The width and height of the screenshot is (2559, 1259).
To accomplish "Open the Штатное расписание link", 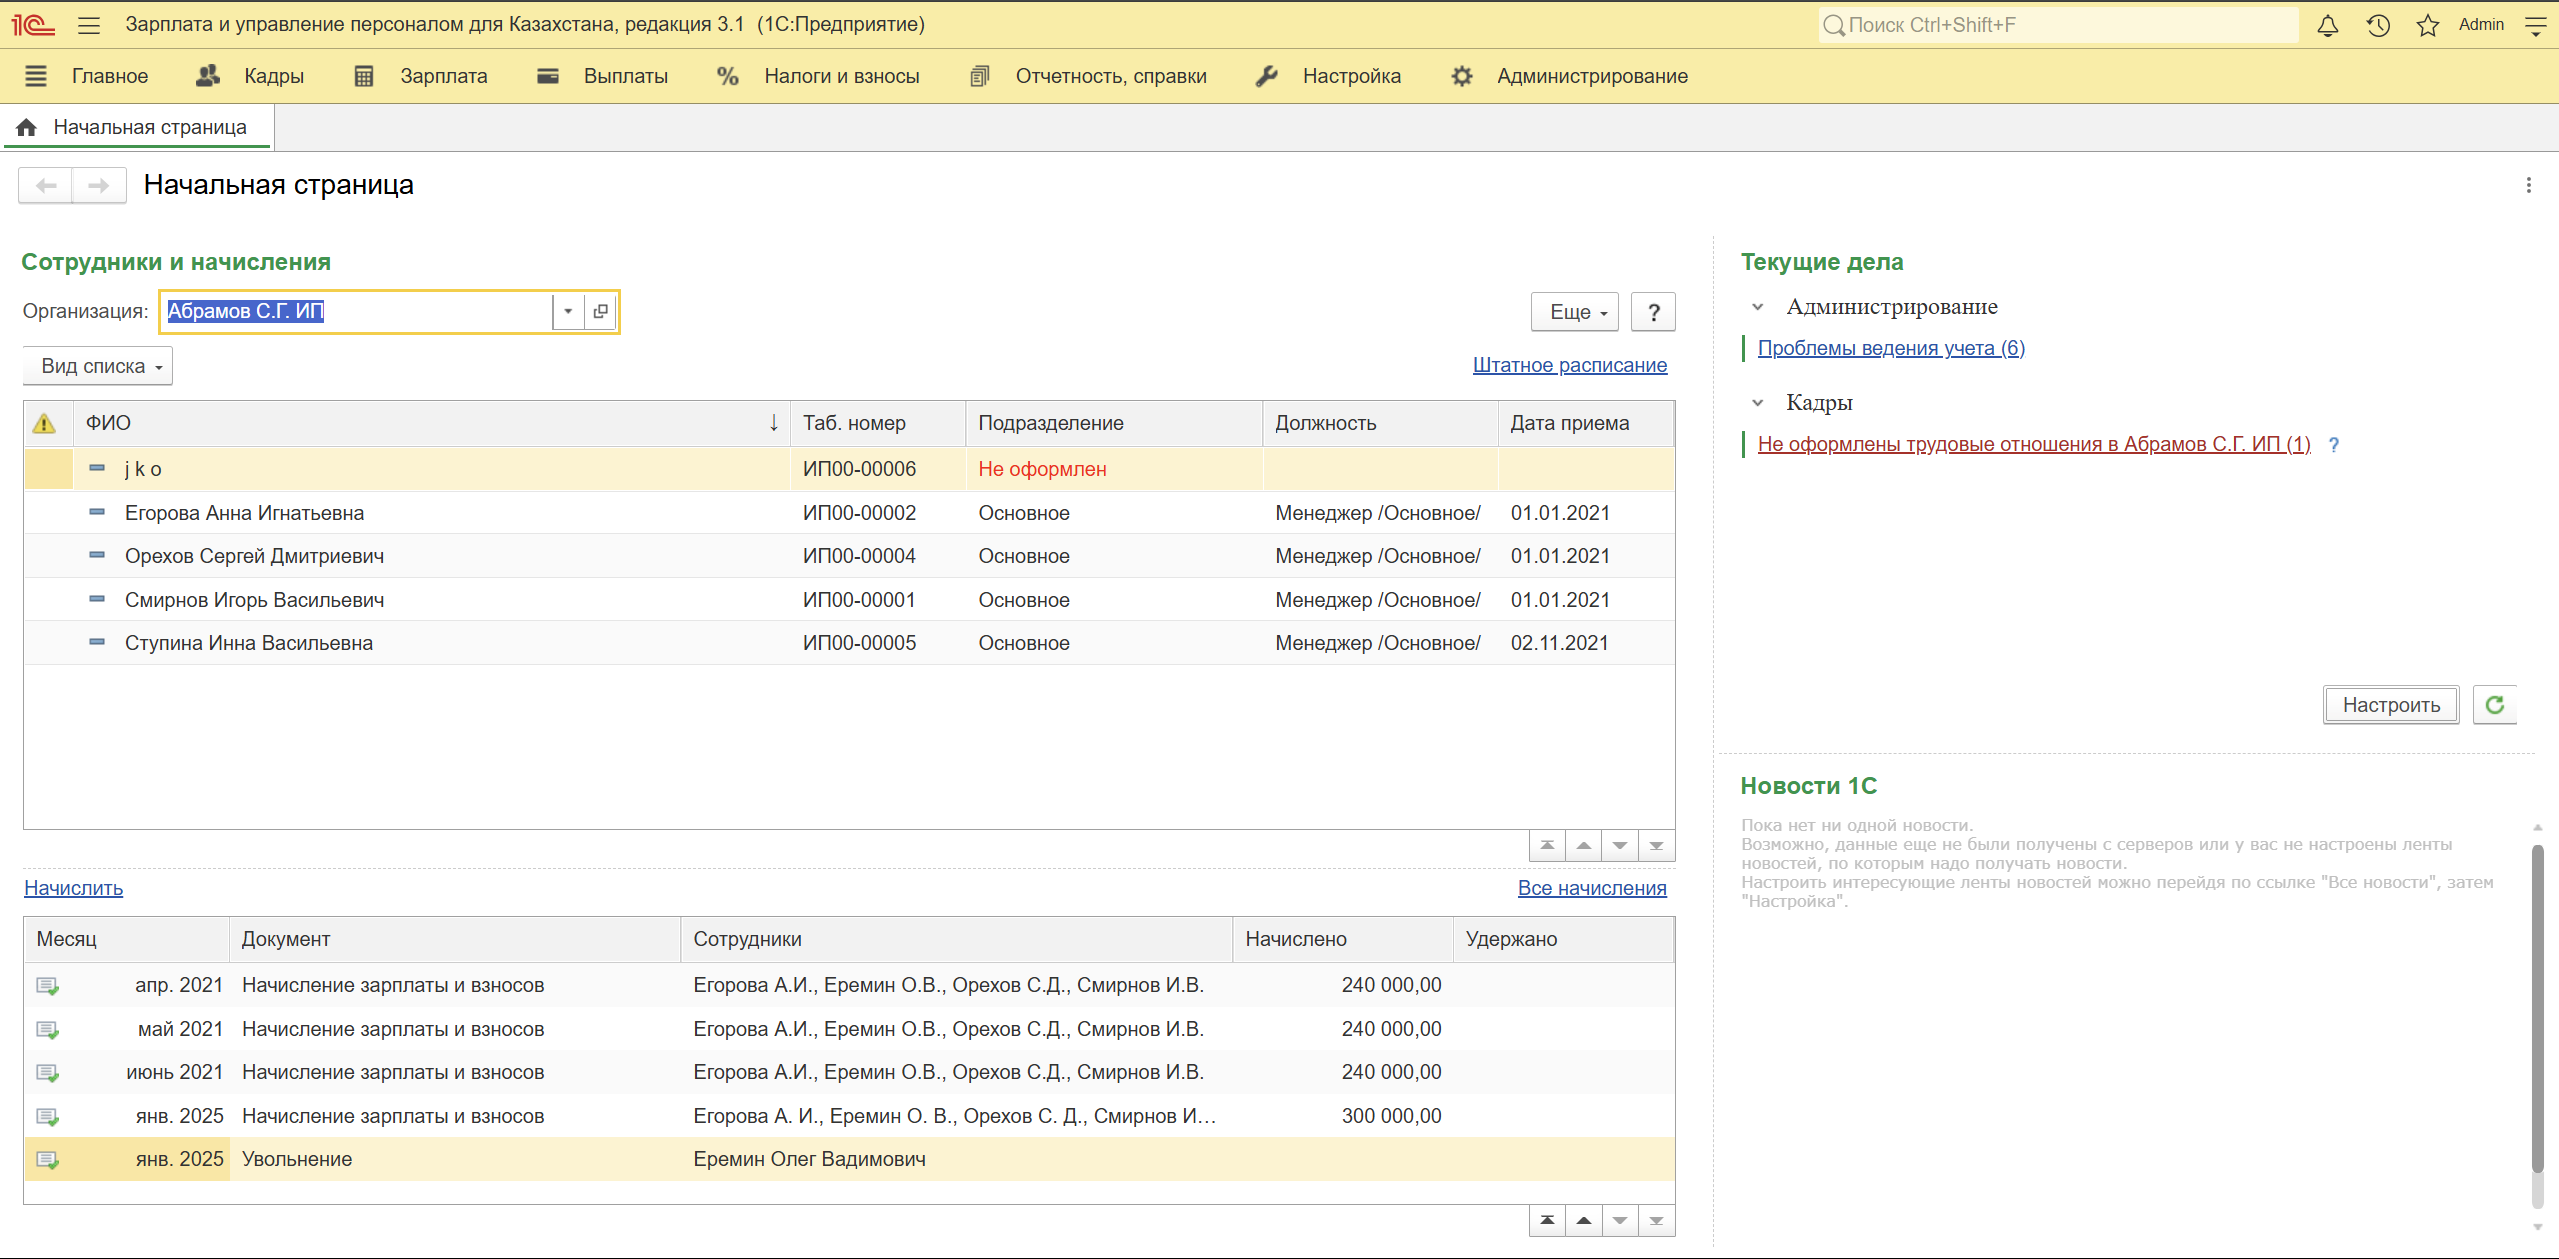I will (1570, 365).
